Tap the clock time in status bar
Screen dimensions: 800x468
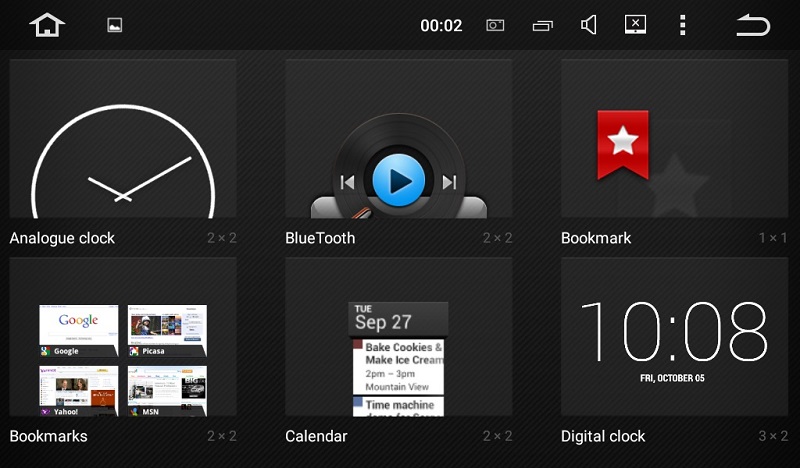click(x=441, y=26)
